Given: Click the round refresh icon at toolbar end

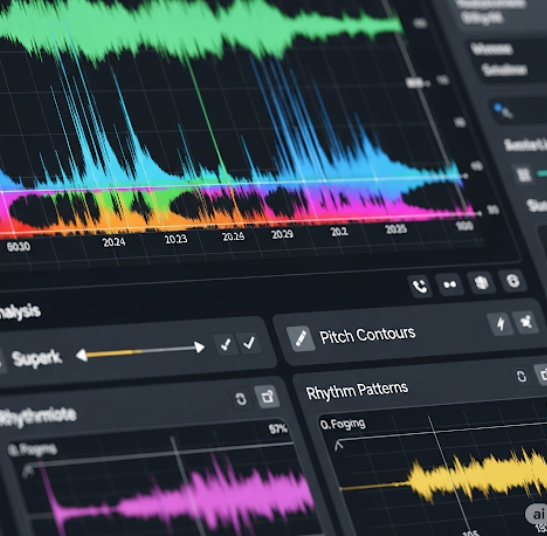Looking at the screenshot, I should [x=513, y=280].
